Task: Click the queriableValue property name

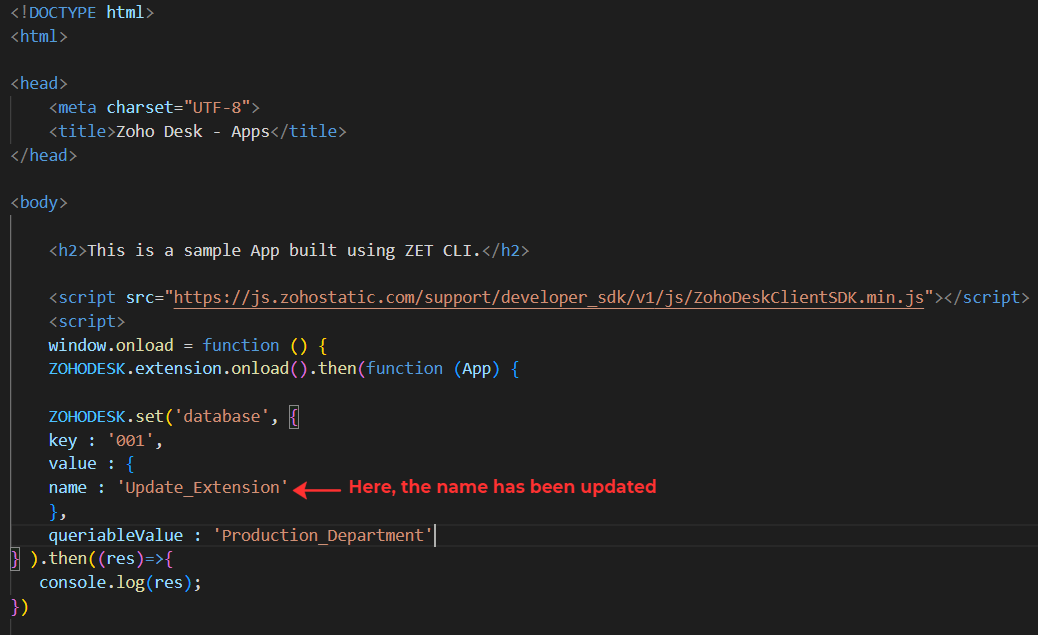Action: click(116, 536)
